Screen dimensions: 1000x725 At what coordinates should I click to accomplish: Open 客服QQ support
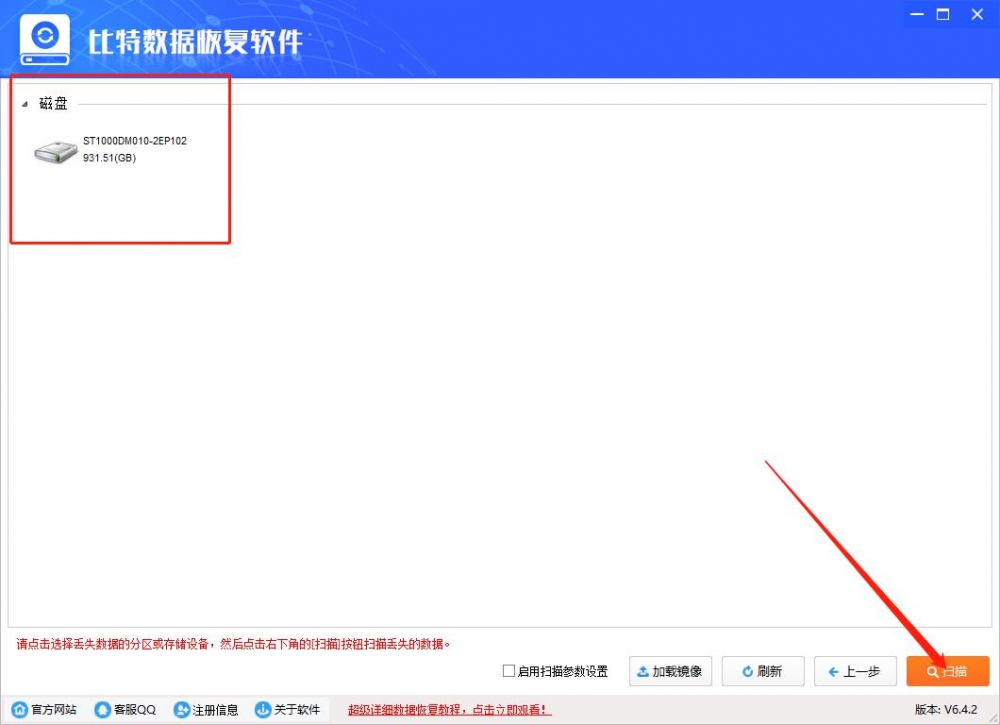pyautogui.click(x=125, y=710)
